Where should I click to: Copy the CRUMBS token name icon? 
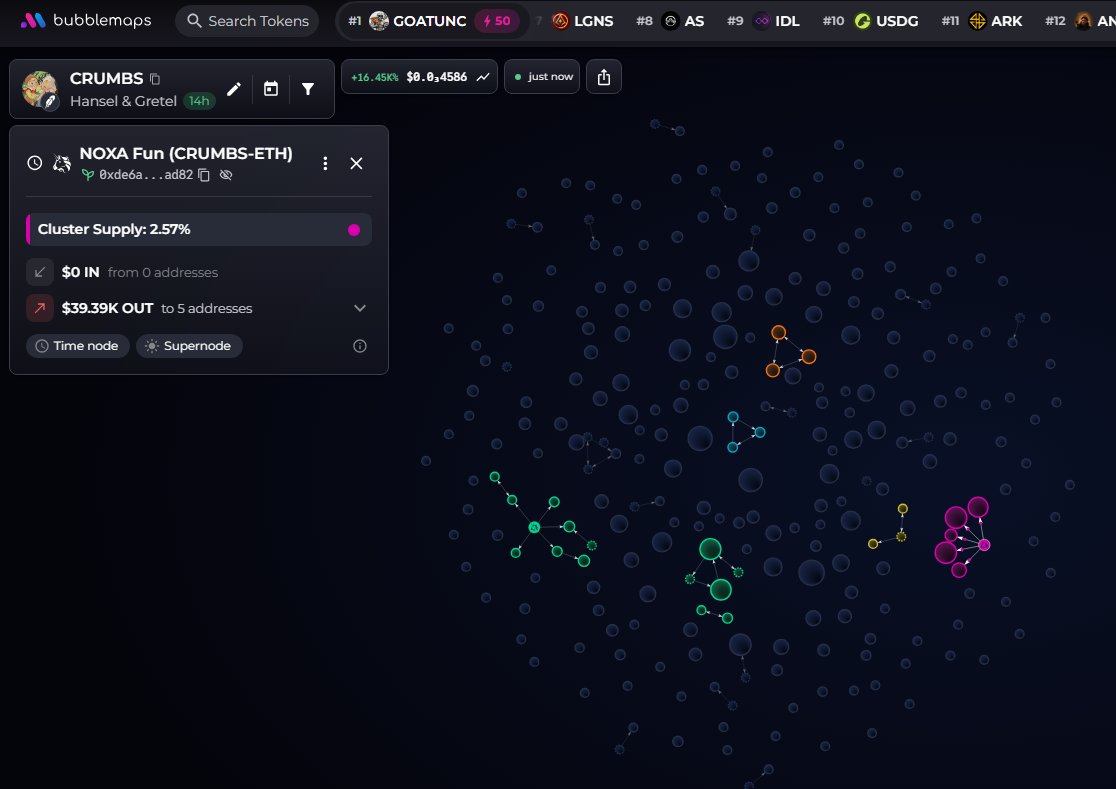click(x=154, y=79)
